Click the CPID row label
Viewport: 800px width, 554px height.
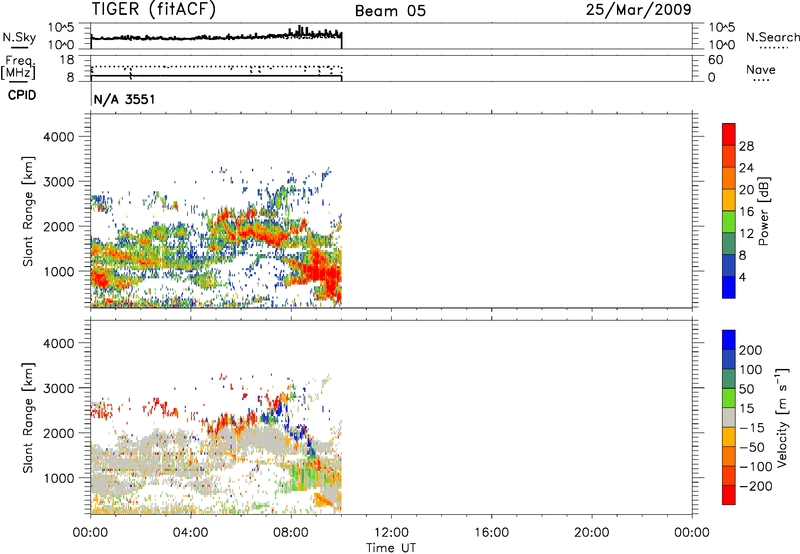tap(22, 95)
